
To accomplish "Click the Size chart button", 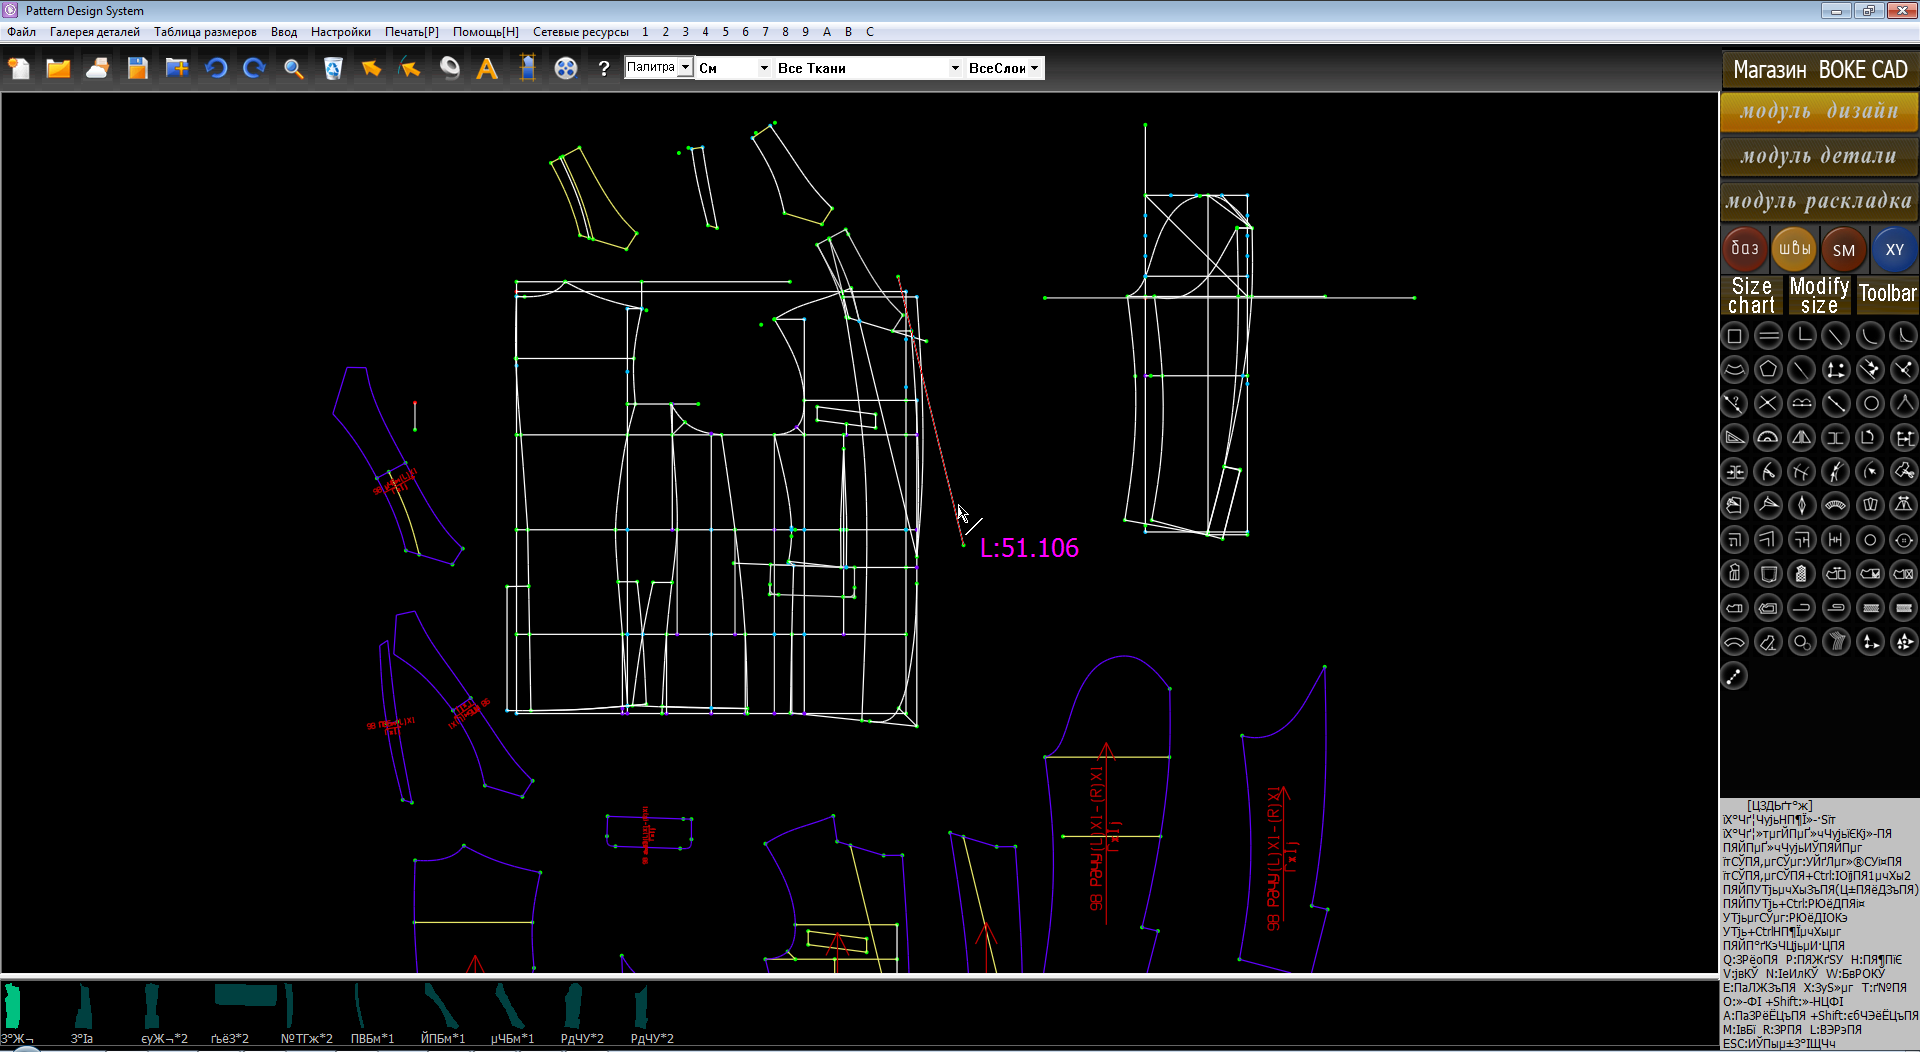I will tap(1751, 295).
